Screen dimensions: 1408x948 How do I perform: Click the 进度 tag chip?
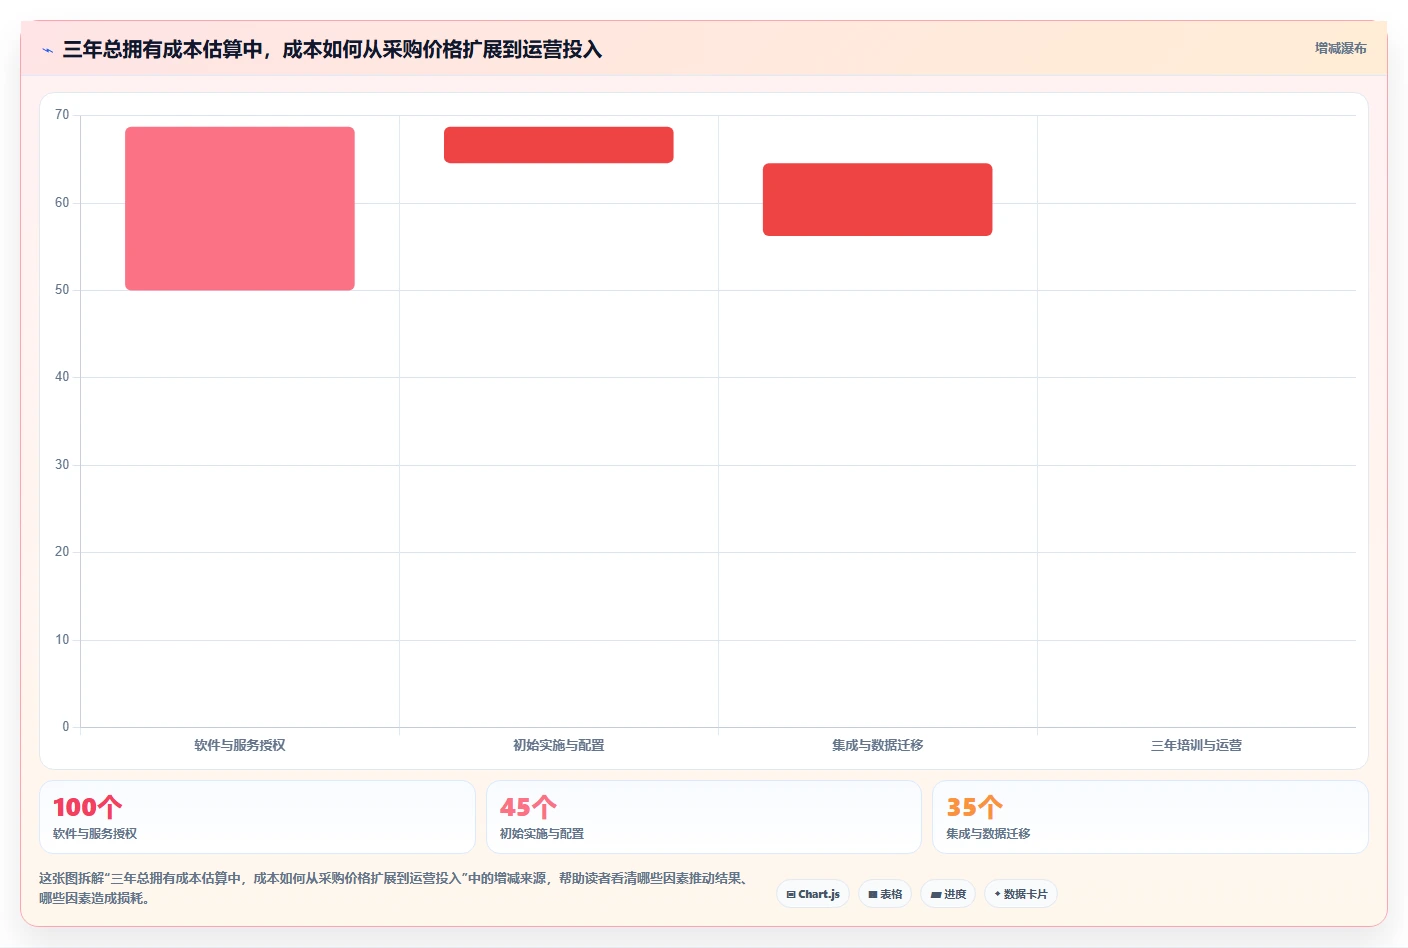click(x=948, y=894)
